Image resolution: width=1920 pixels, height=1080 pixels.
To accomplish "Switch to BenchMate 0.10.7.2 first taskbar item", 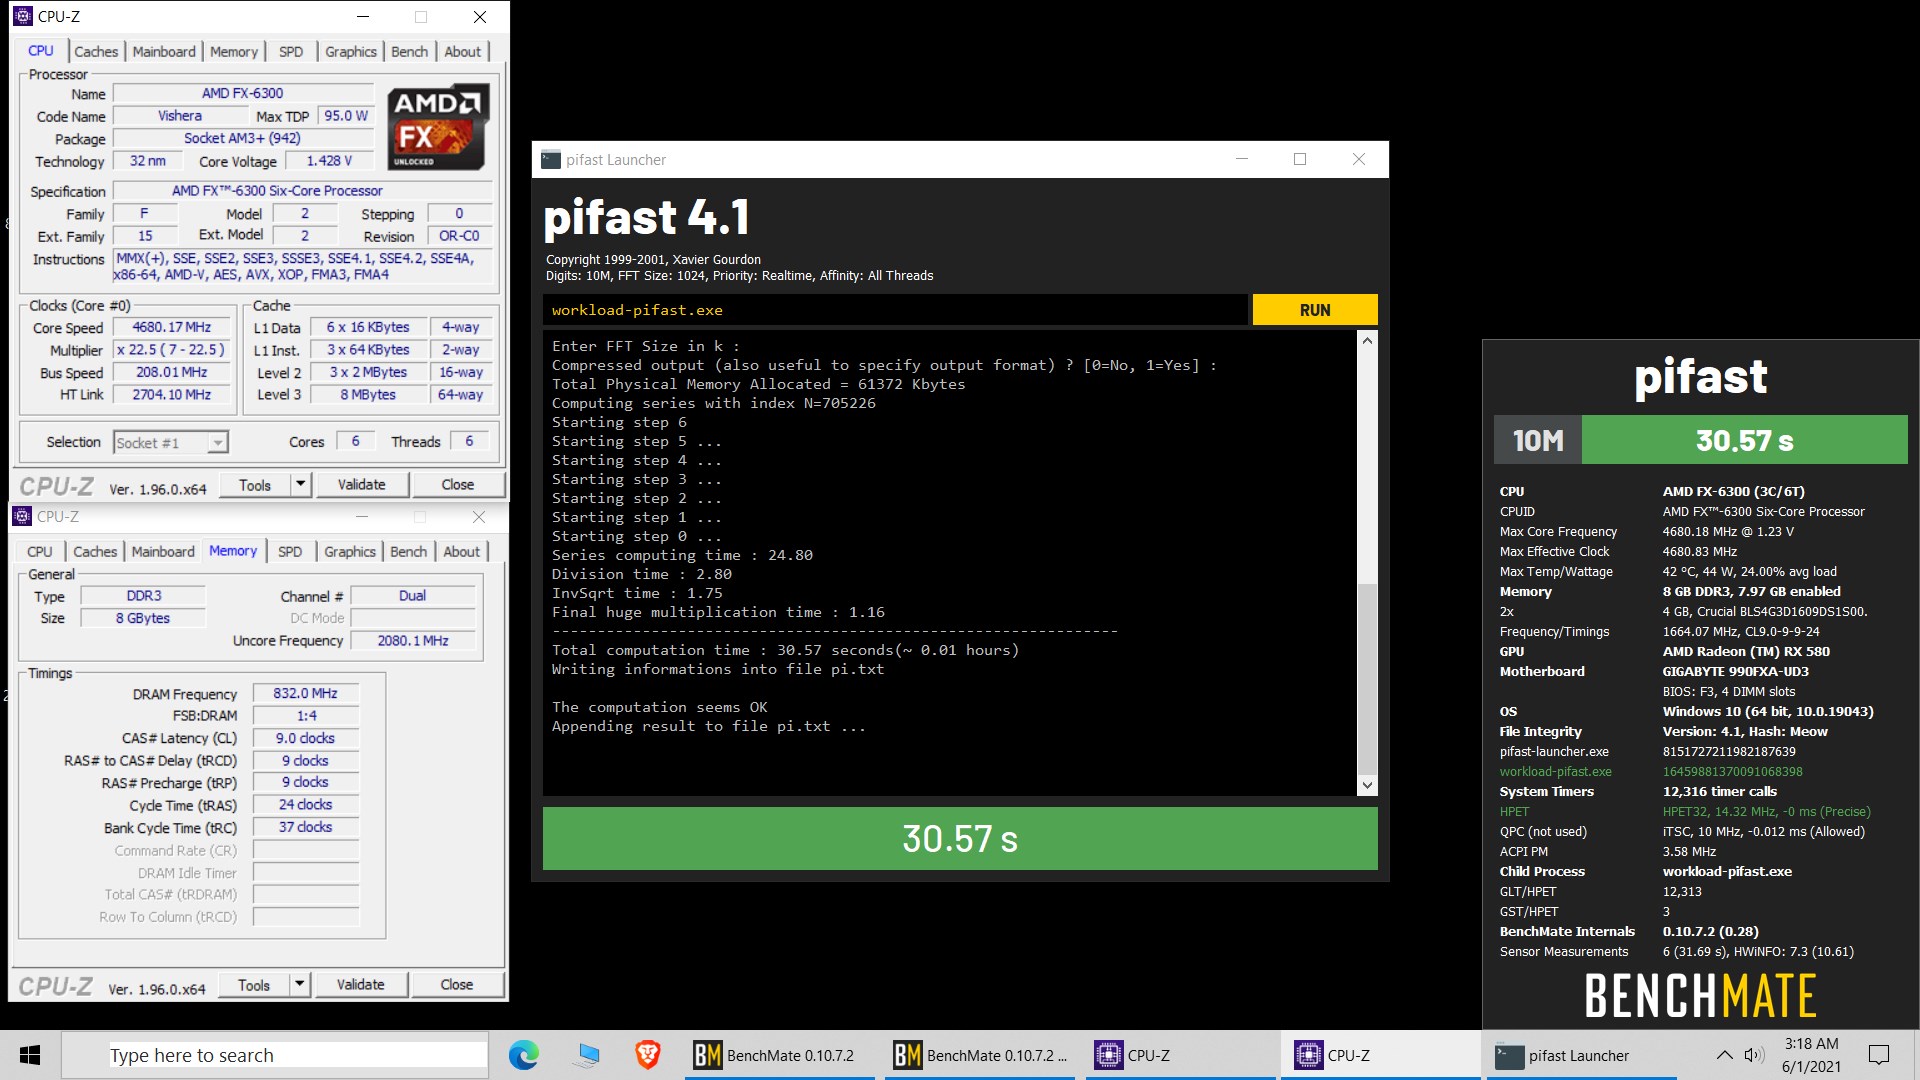I will (x=780, y=1055).
